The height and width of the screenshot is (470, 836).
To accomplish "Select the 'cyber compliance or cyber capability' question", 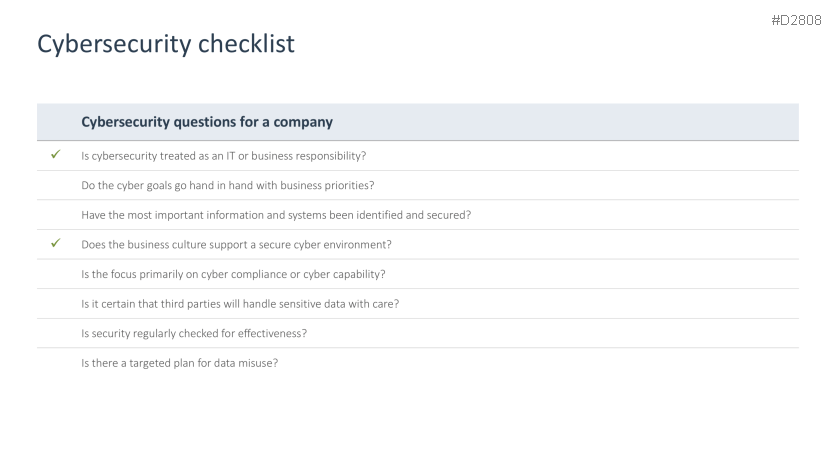I will pyautogui.click(x=235, y=274).
